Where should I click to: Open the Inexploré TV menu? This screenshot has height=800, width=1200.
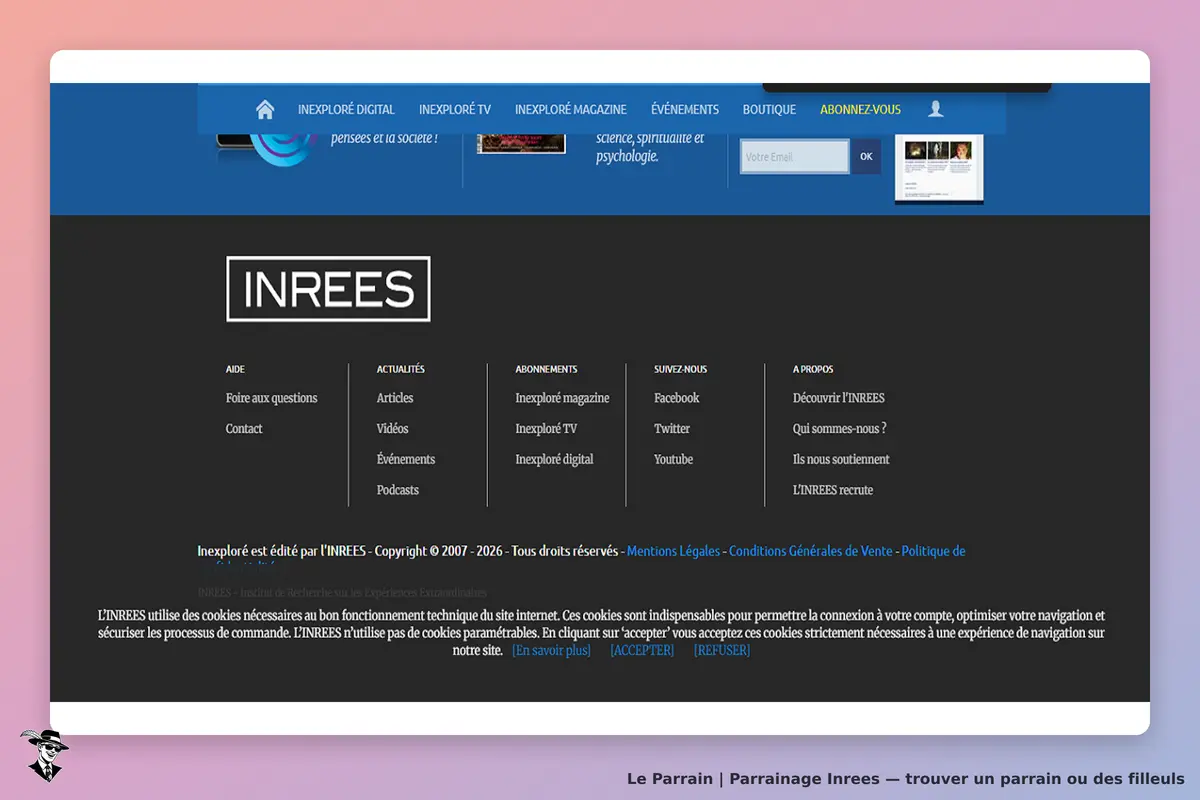[455, 110]
